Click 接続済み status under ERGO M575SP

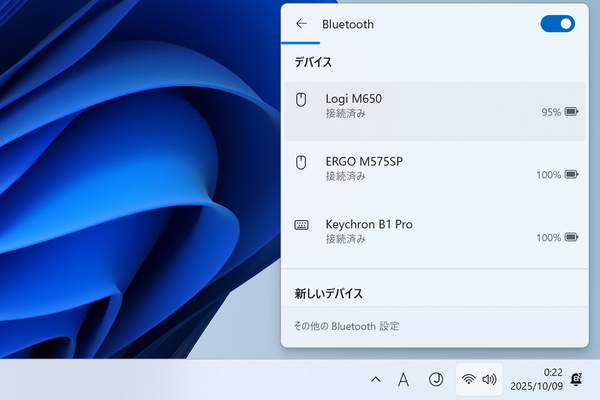[x=346, y=176]
